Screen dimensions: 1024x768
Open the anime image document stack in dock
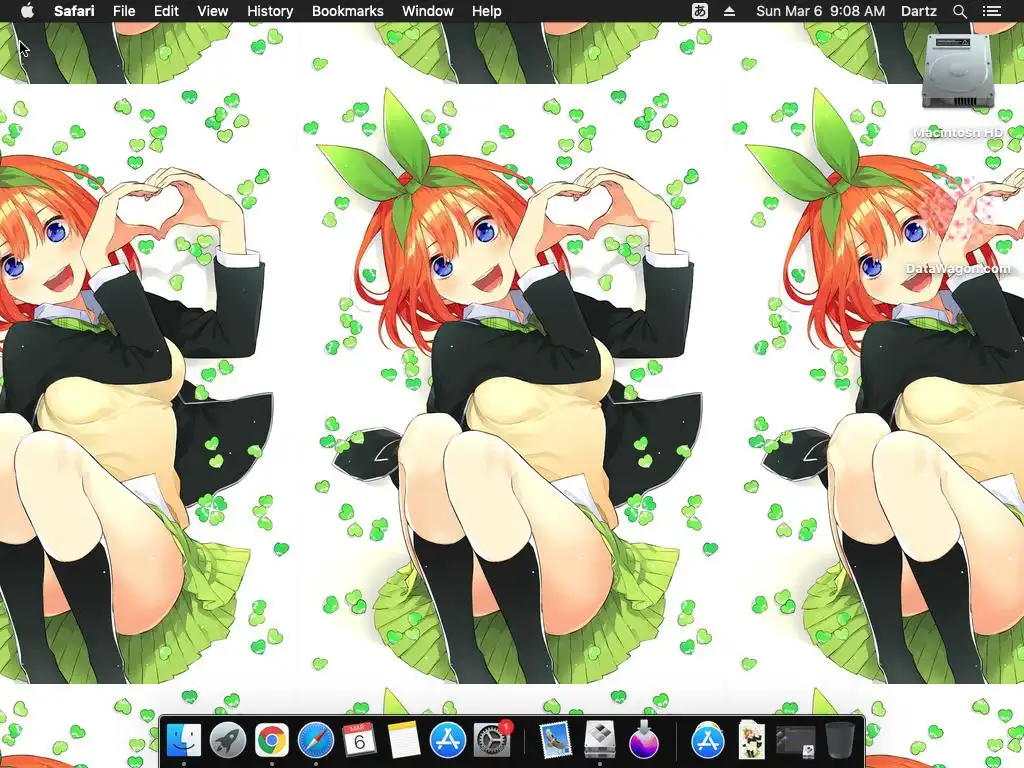click(751, 741)
